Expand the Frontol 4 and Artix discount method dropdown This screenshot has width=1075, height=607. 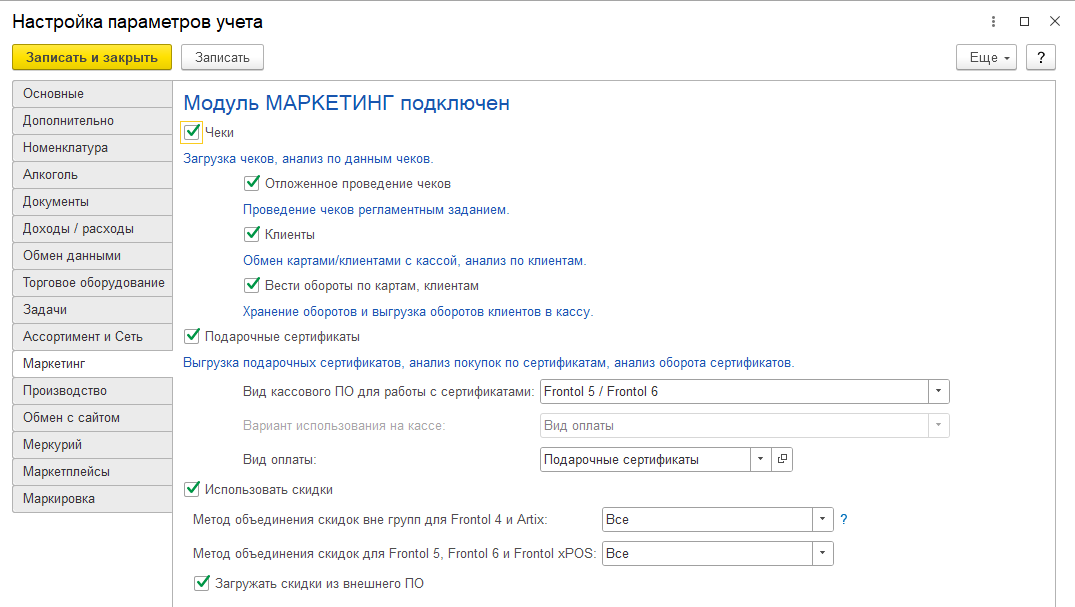pos(823,520)
